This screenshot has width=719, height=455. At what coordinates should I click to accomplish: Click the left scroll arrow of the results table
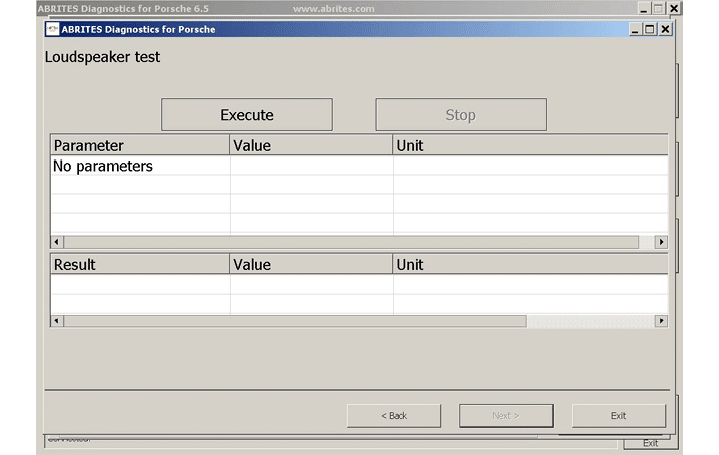point(57,321)
